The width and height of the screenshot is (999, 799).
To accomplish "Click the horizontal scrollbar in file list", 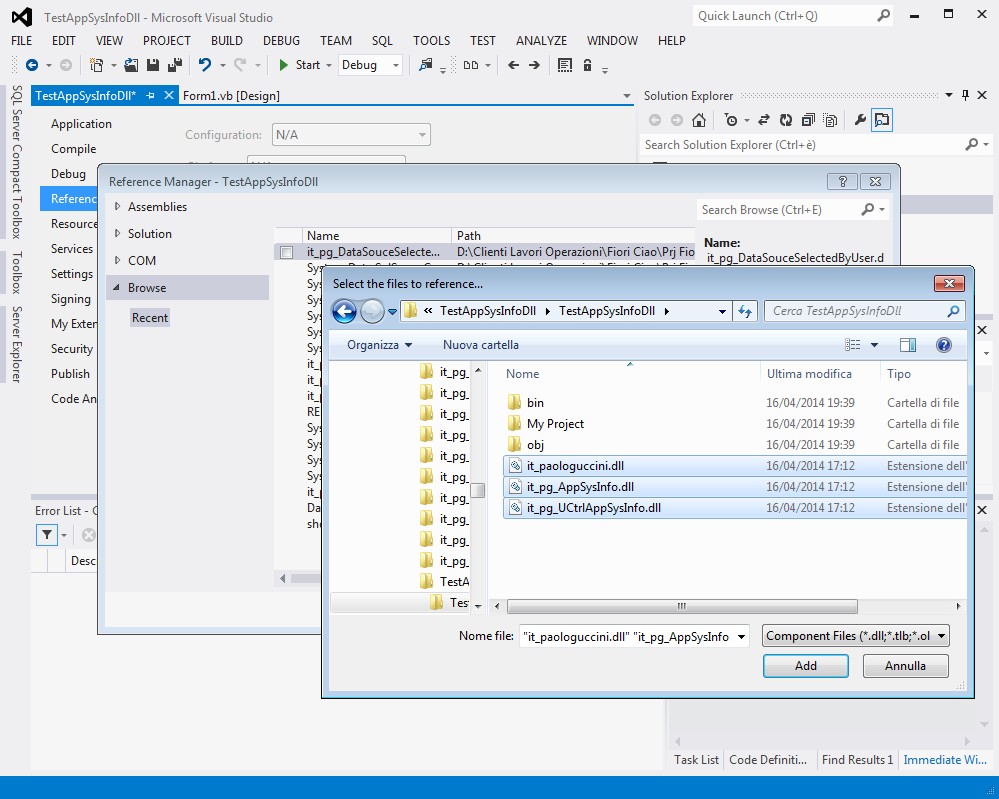I will point(682,606).
